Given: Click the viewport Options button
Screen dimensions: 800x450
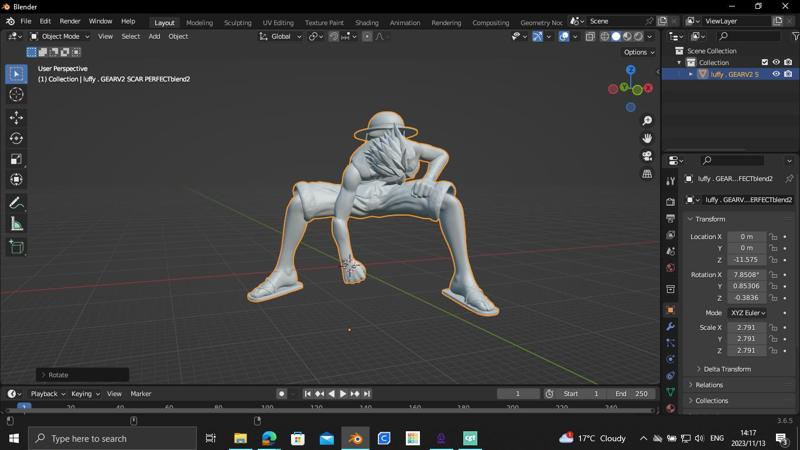Looking at the screenshot, I should tap(638, 52).
